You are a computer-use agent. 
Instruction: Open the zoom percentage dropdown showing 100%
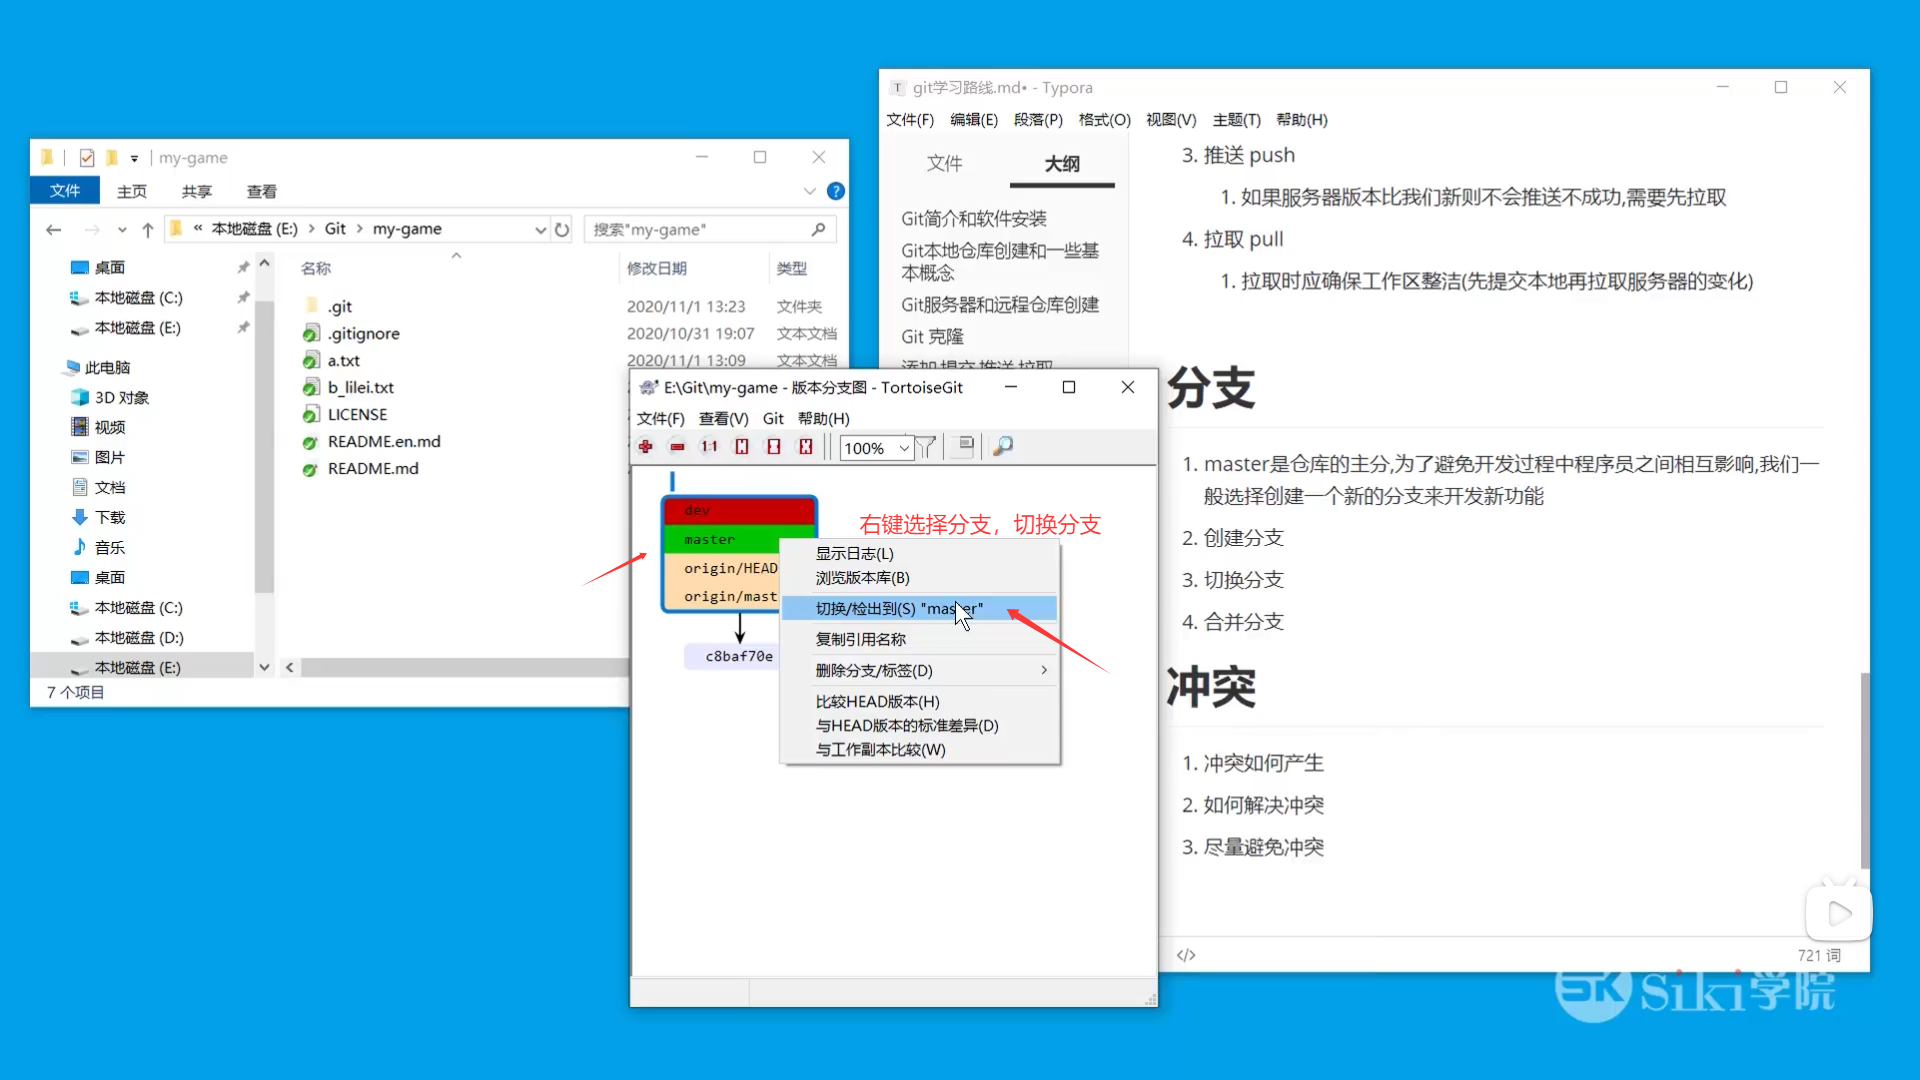tap(905, 448)
